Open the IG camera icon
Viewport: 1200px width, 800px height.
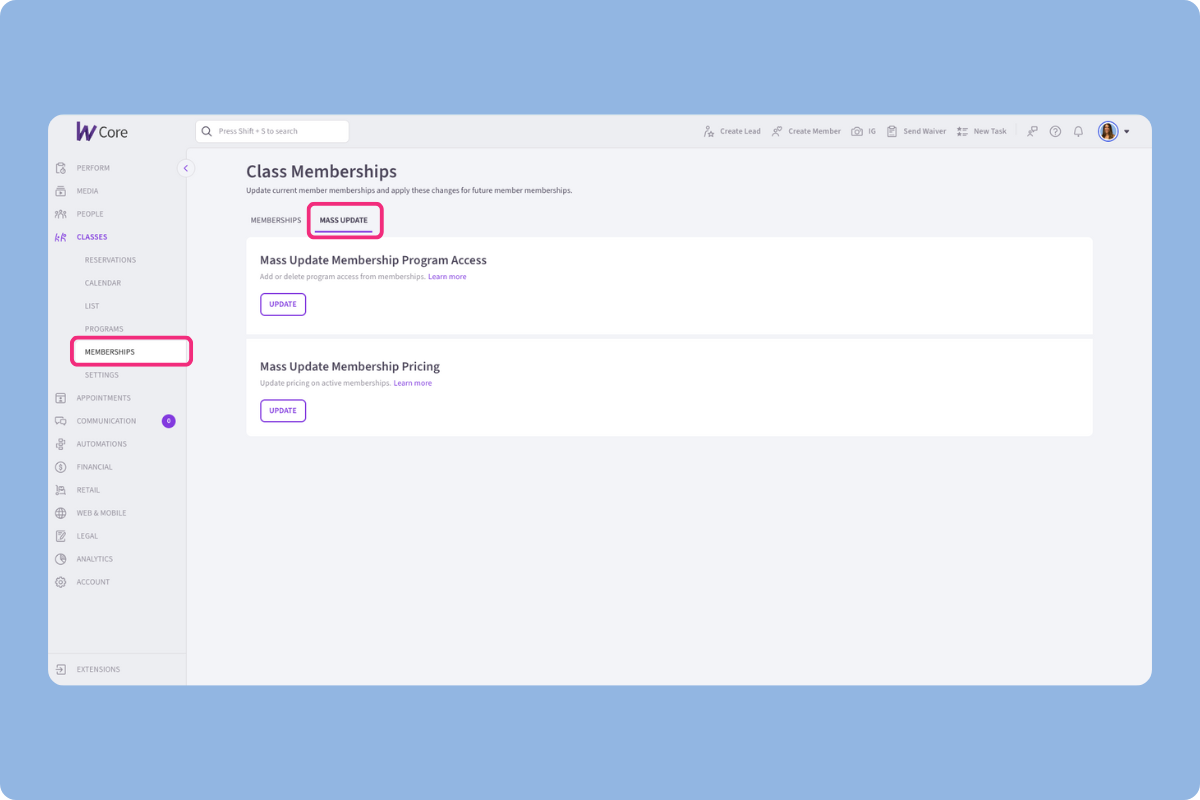[x=857, y=131]
